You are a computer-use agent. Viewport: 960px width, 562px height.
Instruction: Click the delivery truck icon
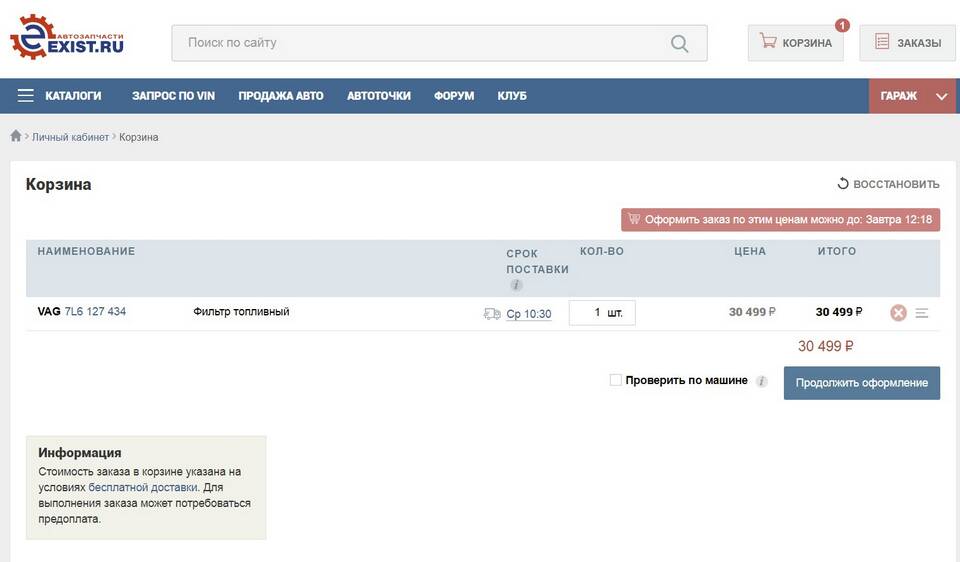(491, 313)
